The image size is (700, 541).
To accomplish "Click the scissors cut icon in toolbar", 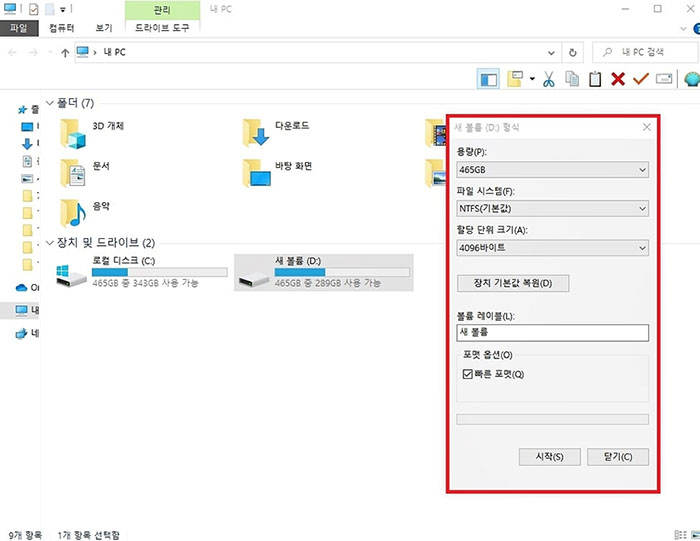I will click(549, 79).
